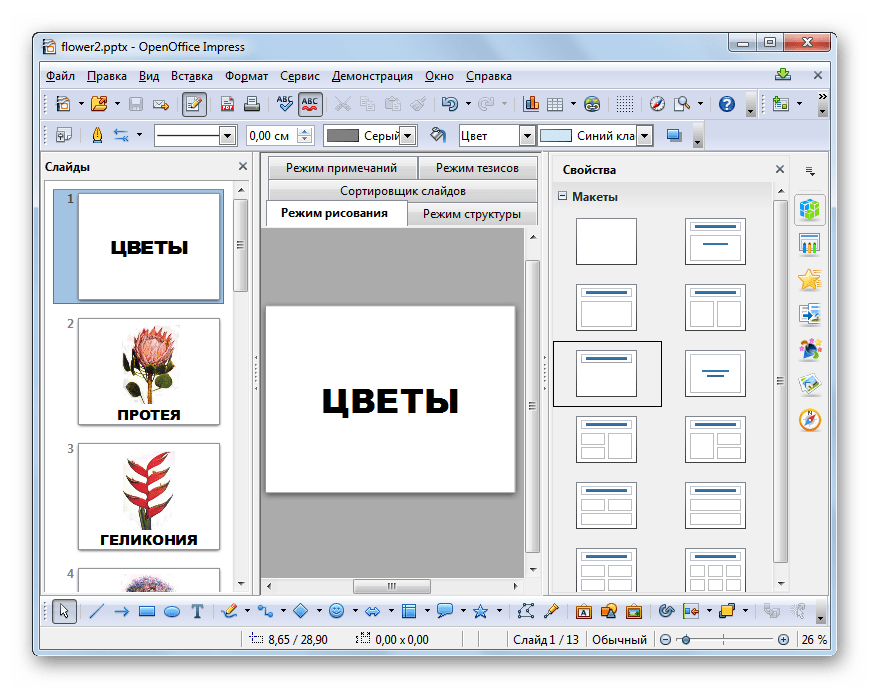Select the Line drawing tool
870x689 pixels.
pyautogui.click(x=97, y=611)
